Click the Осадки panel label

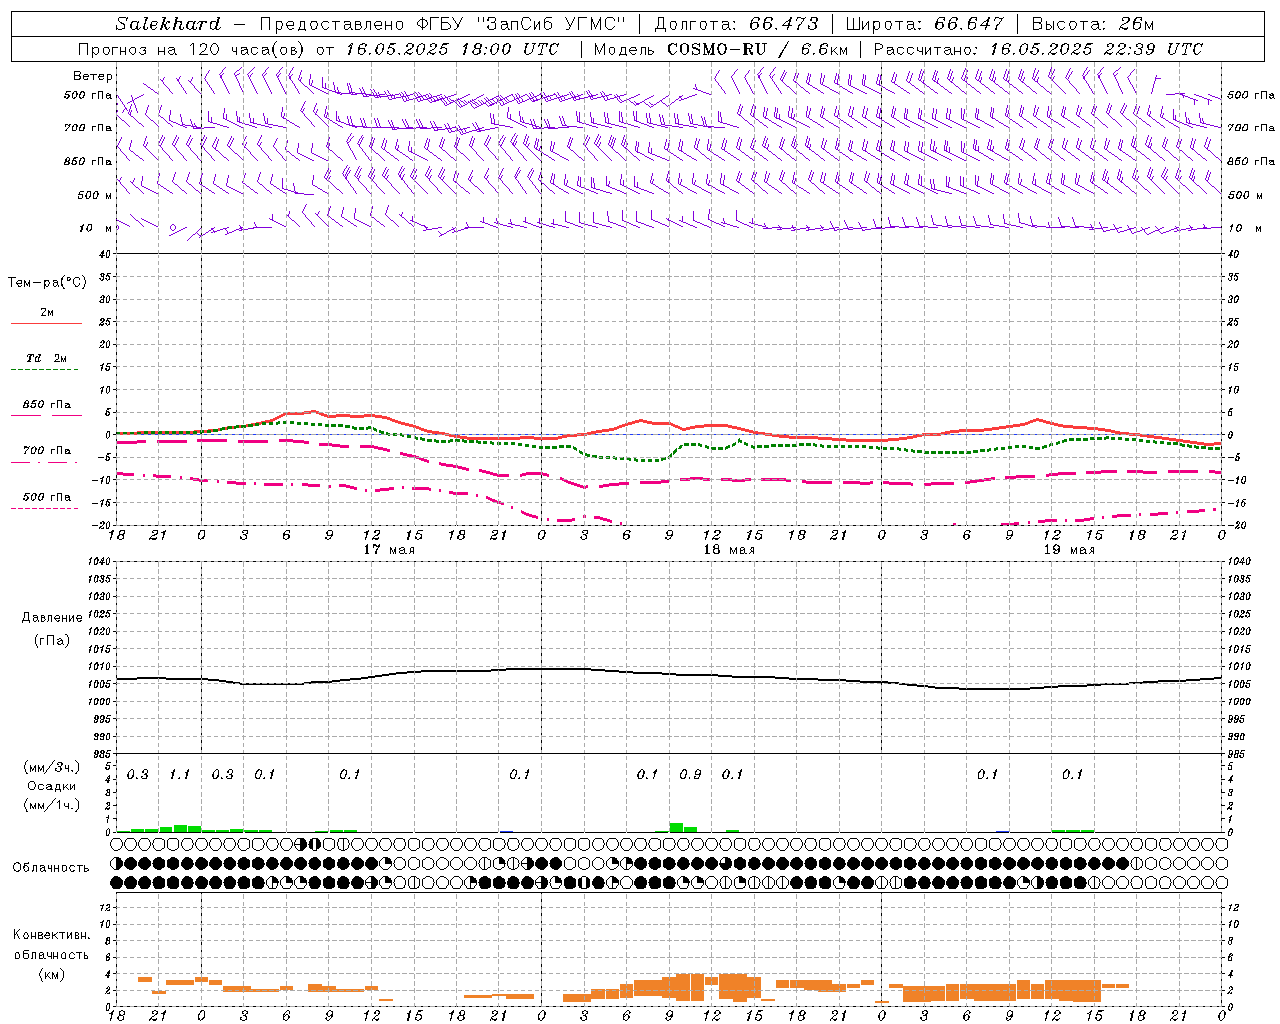52,786
